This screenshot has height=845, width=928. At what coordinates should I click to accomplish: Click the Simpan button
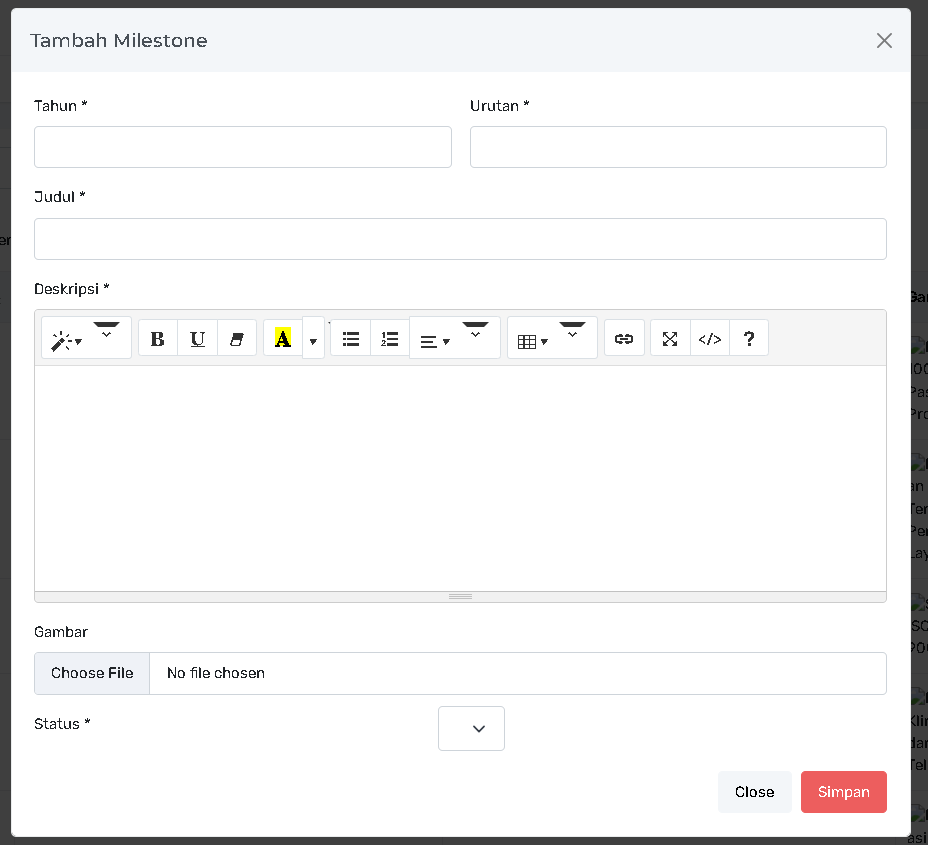843,792
